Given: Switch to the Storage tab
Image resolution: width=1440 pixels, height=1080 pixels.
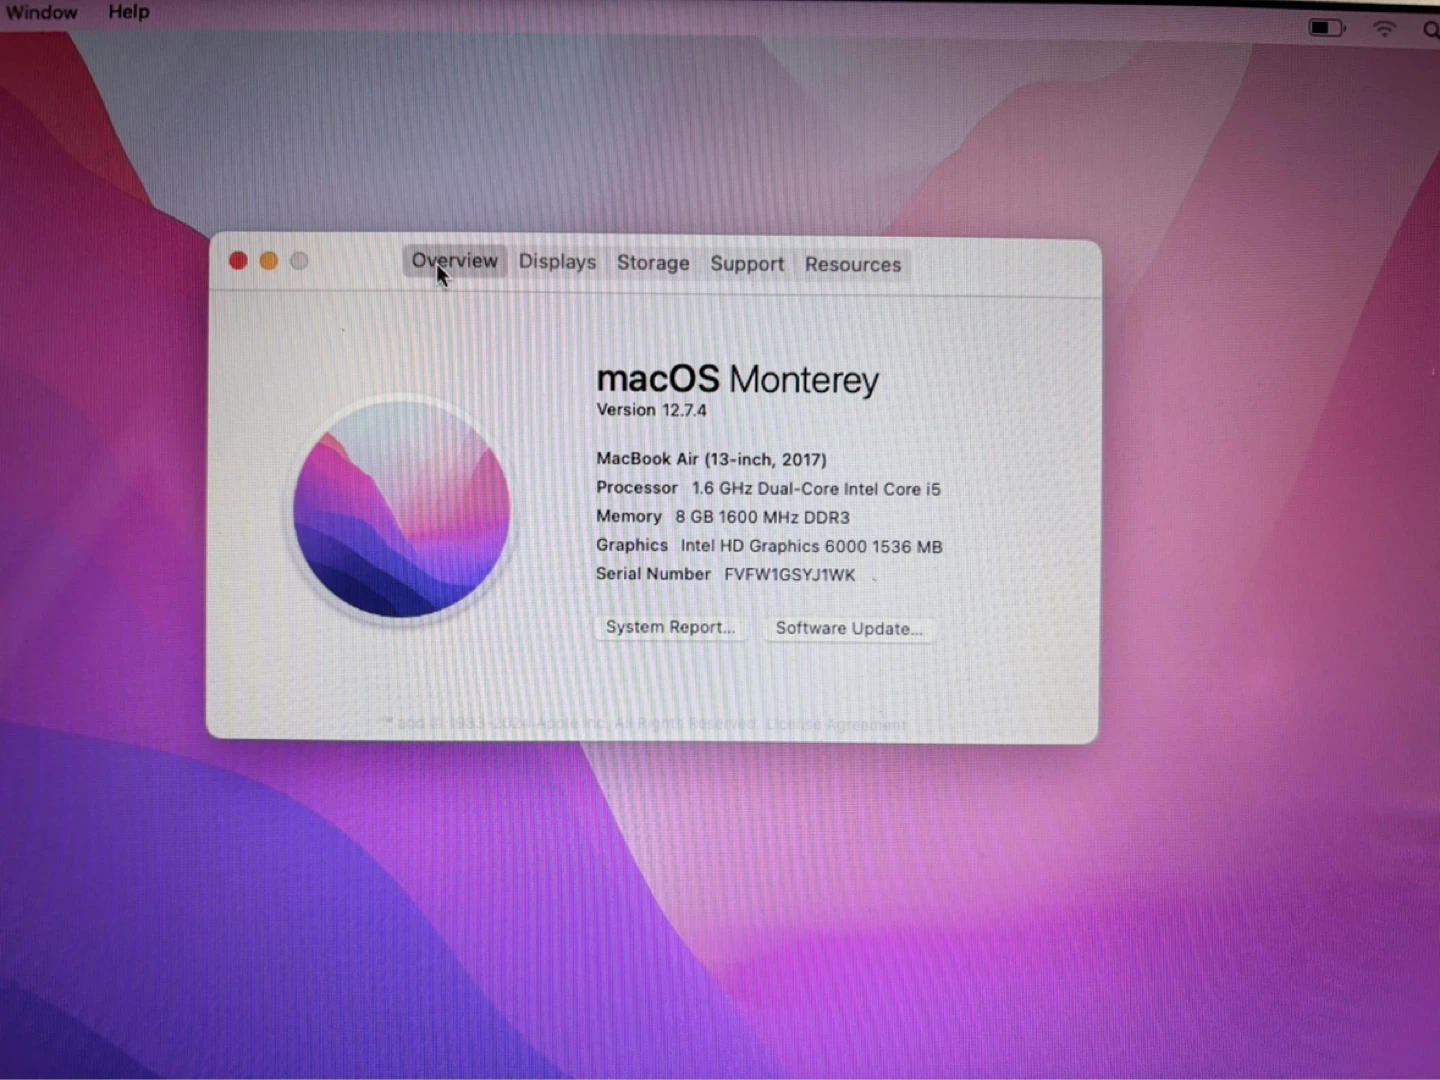Looking at the screenshot, I should (653, 263).
